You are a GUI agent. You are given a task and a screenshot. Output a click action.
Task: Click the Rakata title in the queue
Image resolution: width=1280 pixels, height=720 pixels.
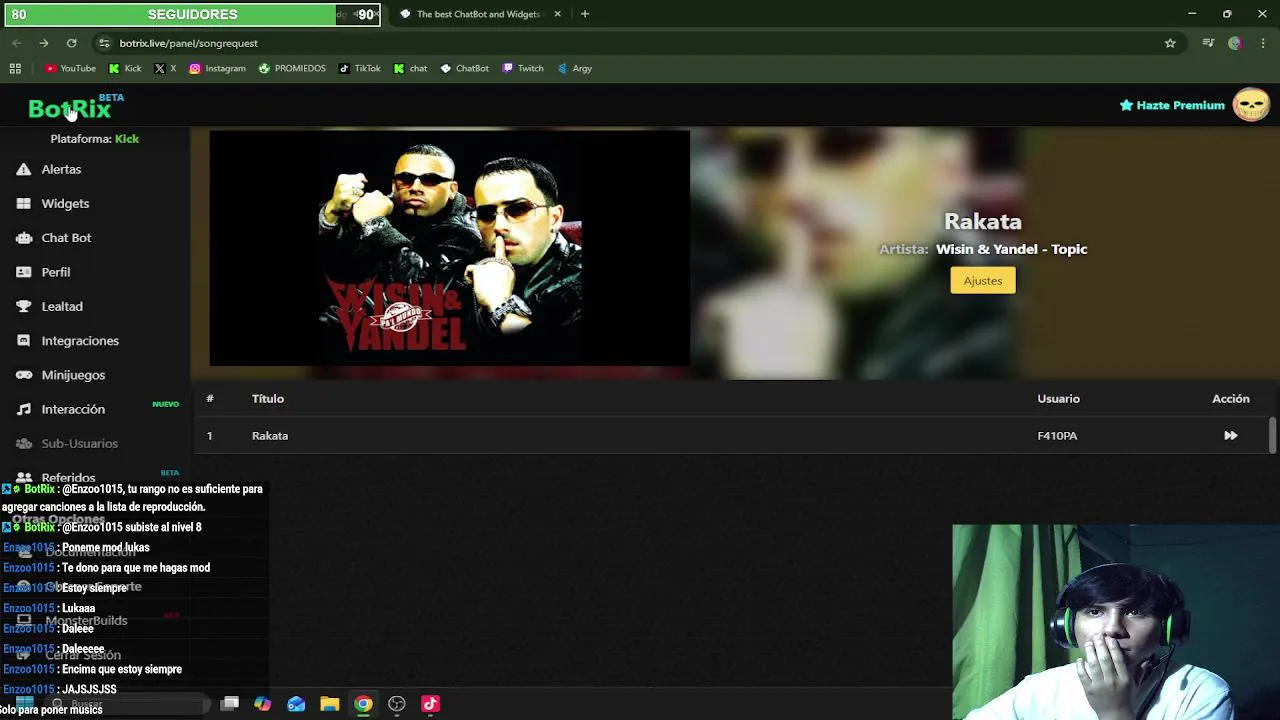click(x=270, y=436)
